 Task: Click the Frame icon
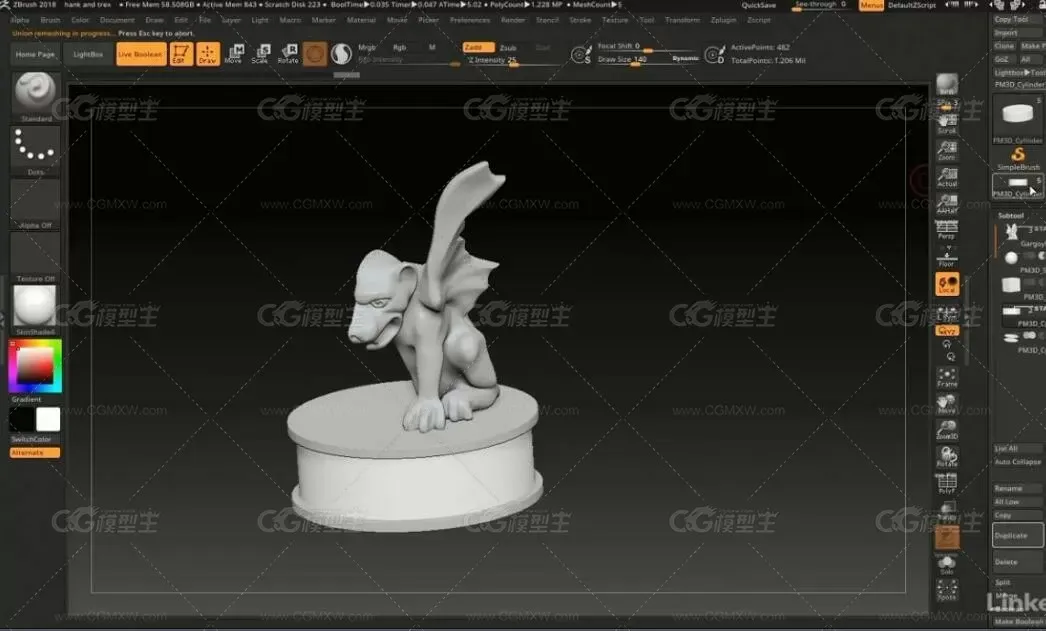(947, 378)
